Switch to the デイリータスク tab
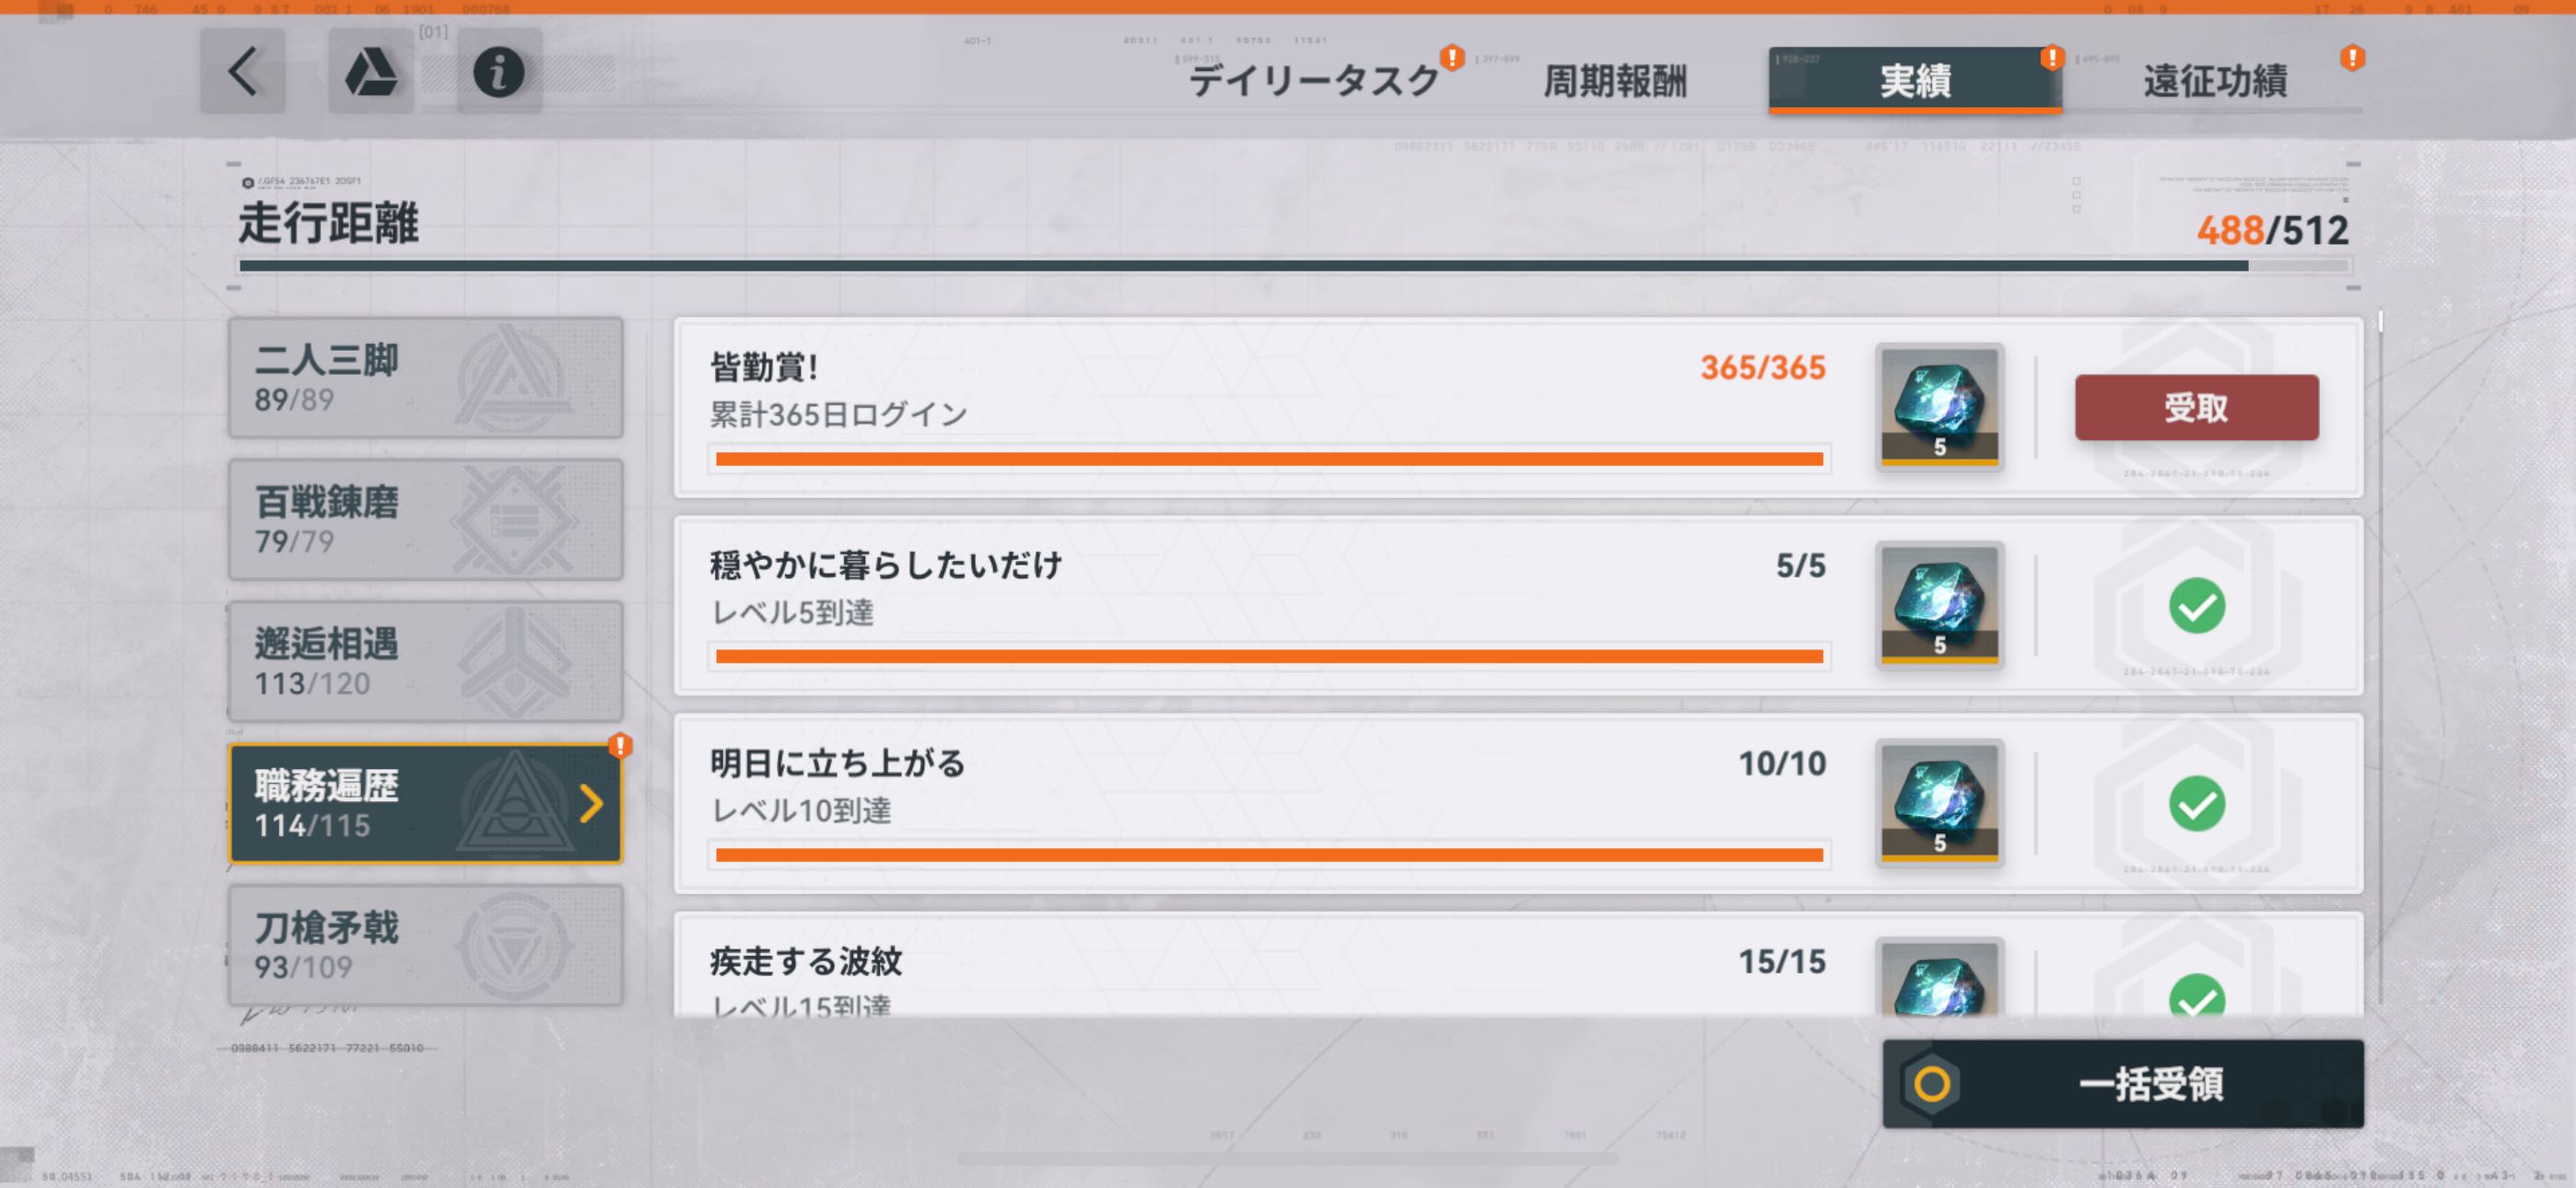The height and width of the screenshot is (1188, 2576). click(x=1312, y=80)
